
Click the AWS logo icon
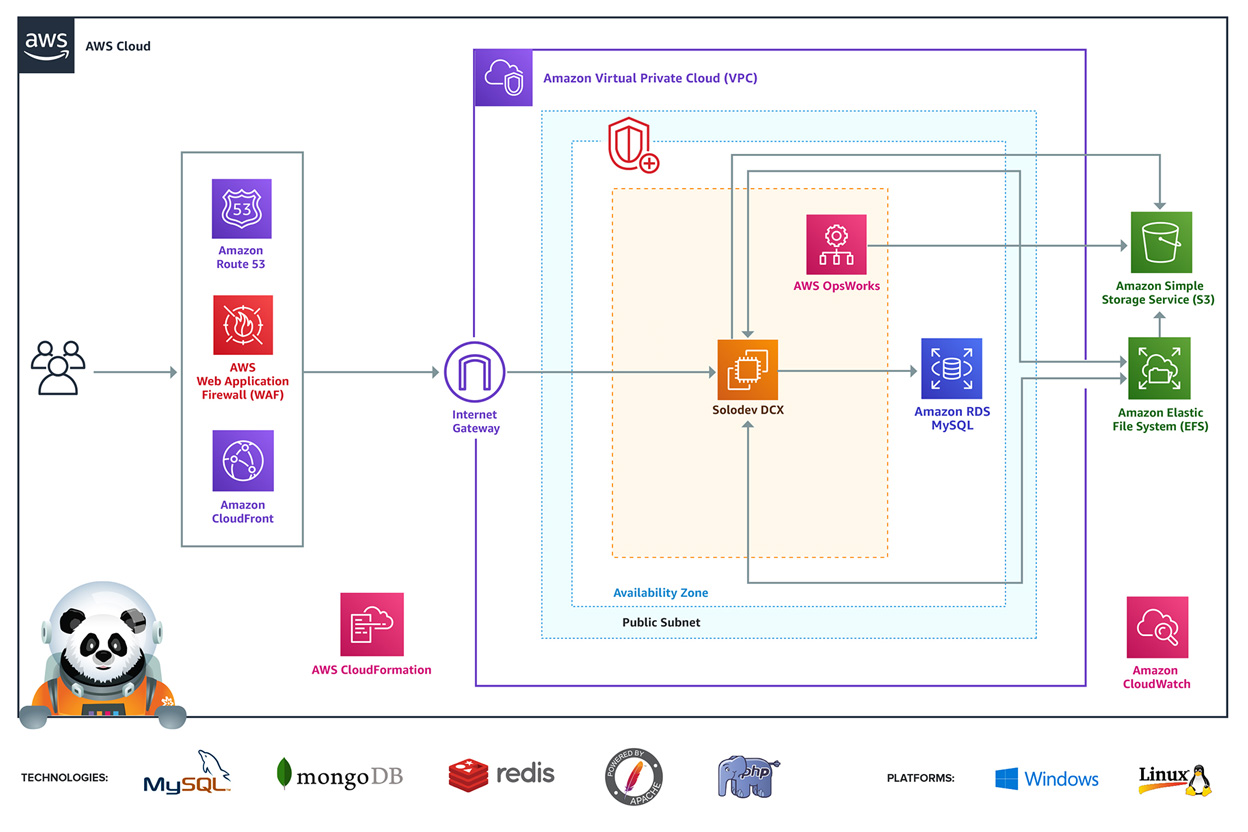point(46,45)
